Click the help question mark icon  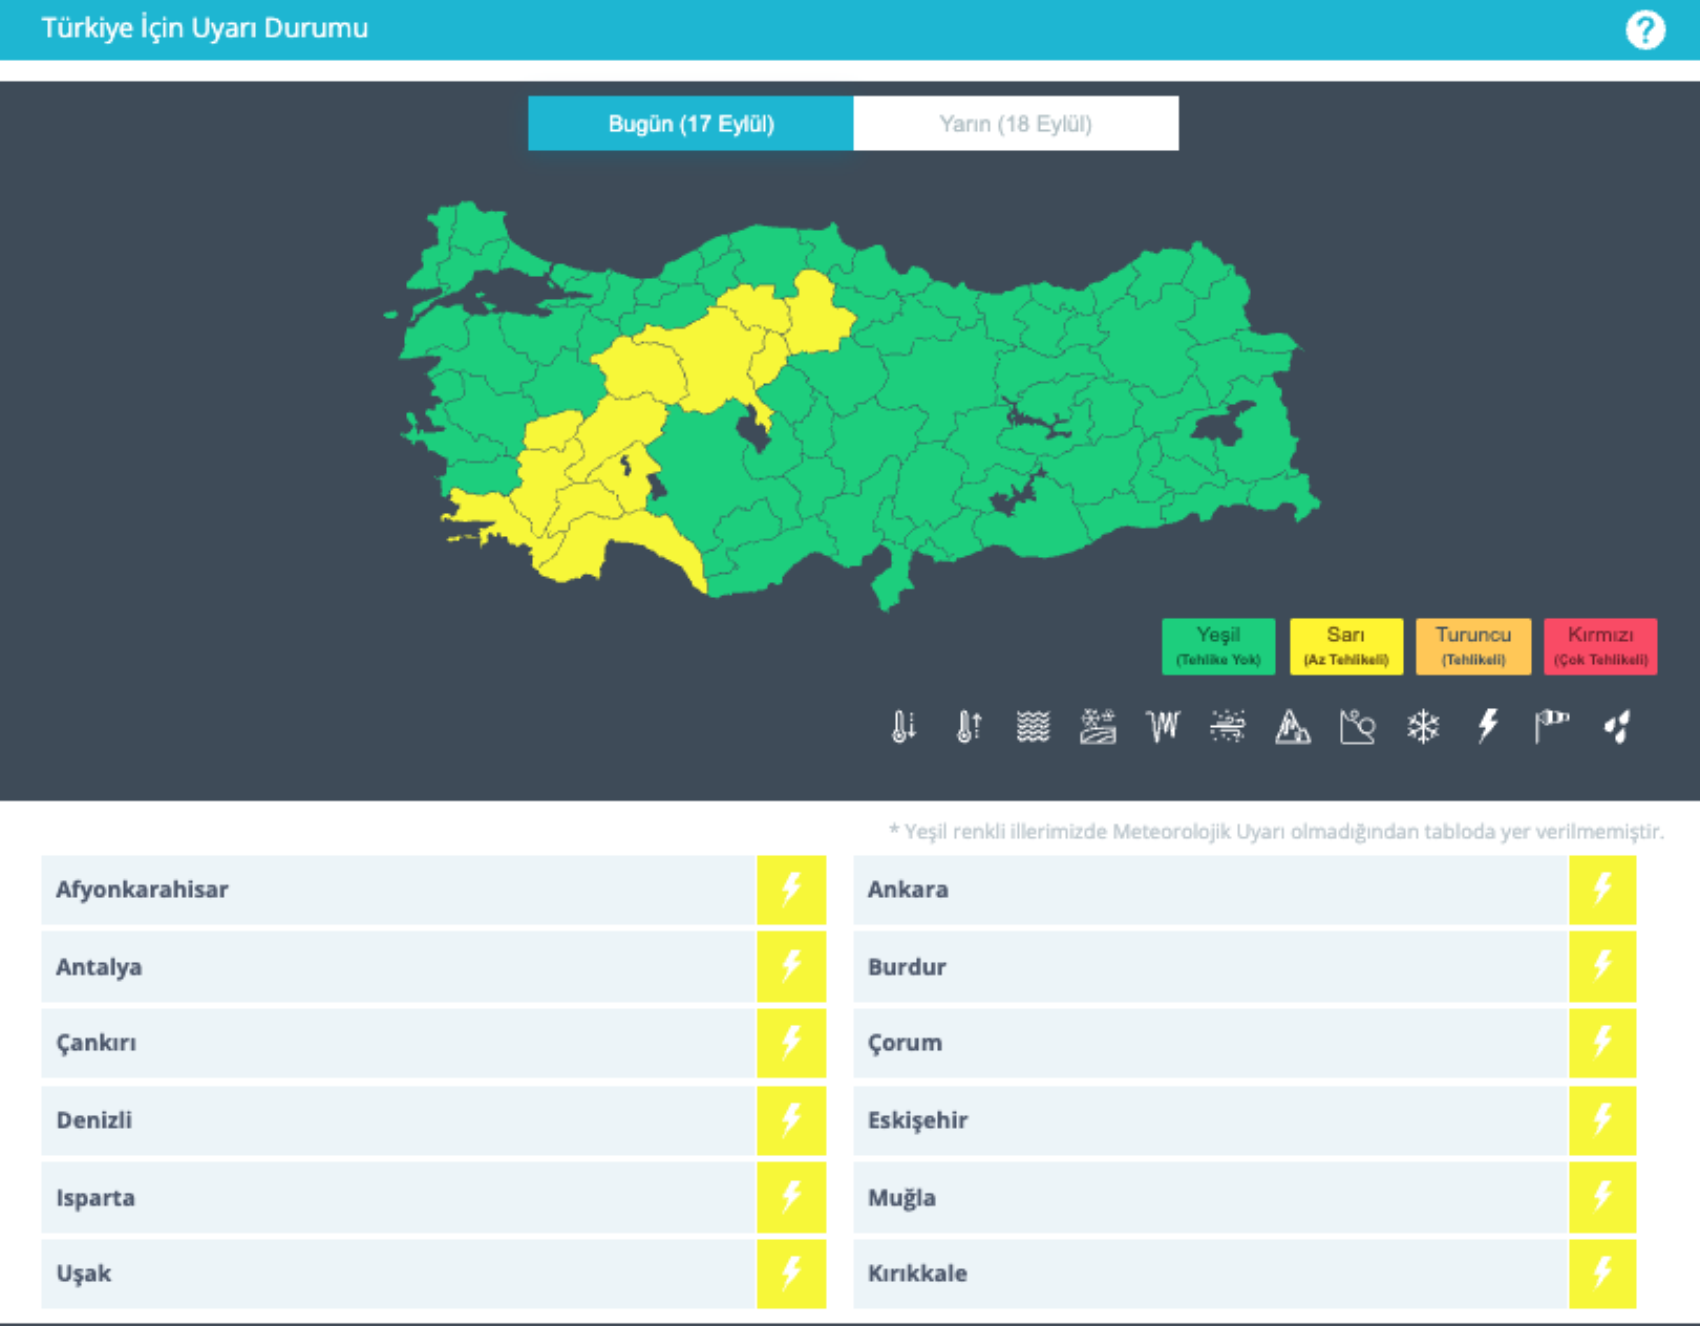(x=1645, y=30)
